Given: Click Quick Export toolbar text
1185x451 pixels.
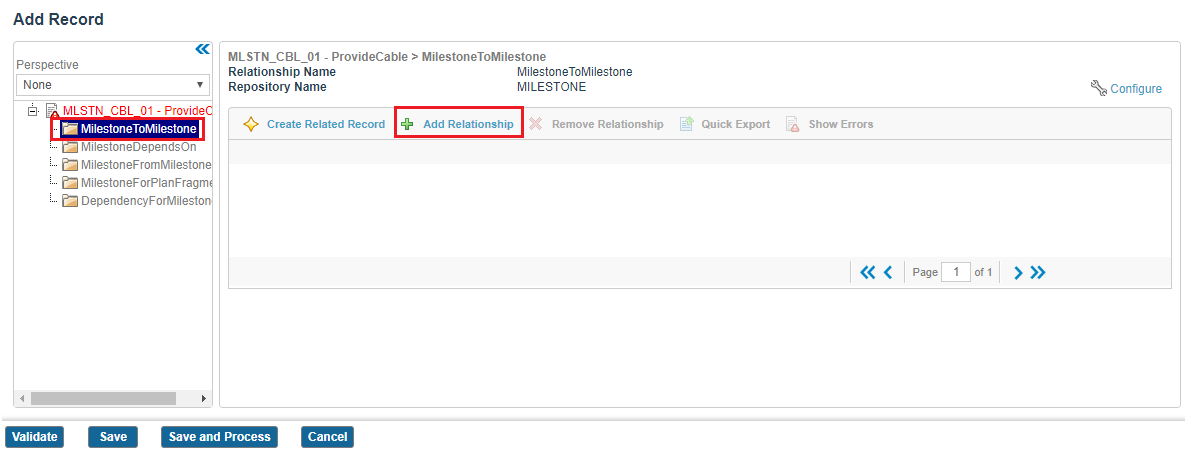Looking at the screenshot, I should click(x=735, y=124).
